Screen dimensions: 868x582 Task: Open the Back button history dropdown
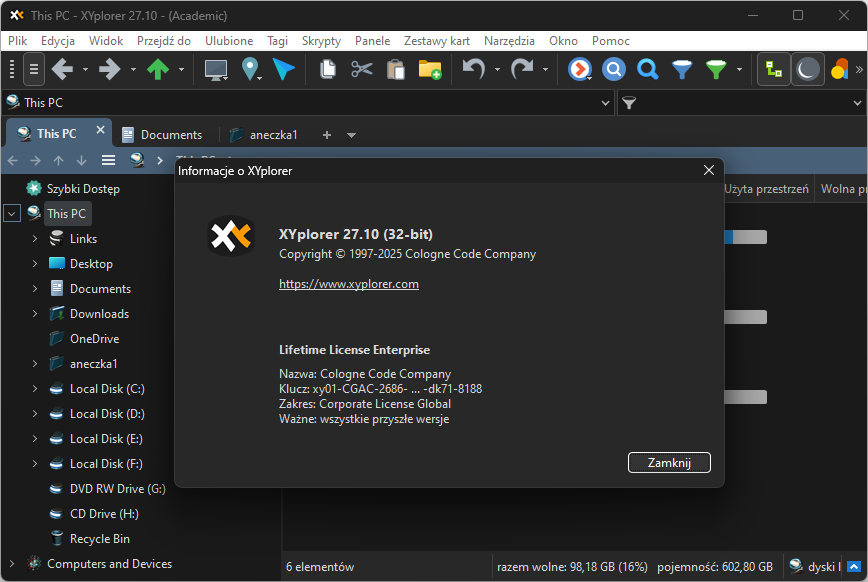pos(85,70)
